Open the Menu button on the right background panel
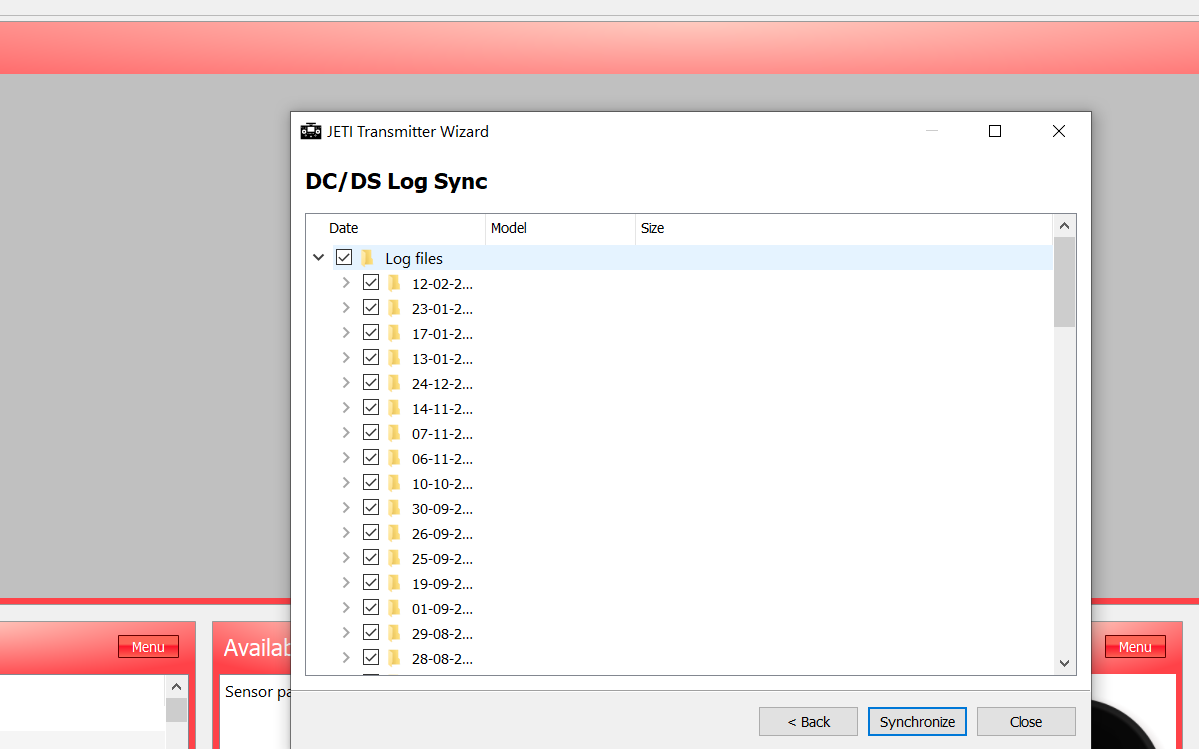 click(x=1135, y=647)
